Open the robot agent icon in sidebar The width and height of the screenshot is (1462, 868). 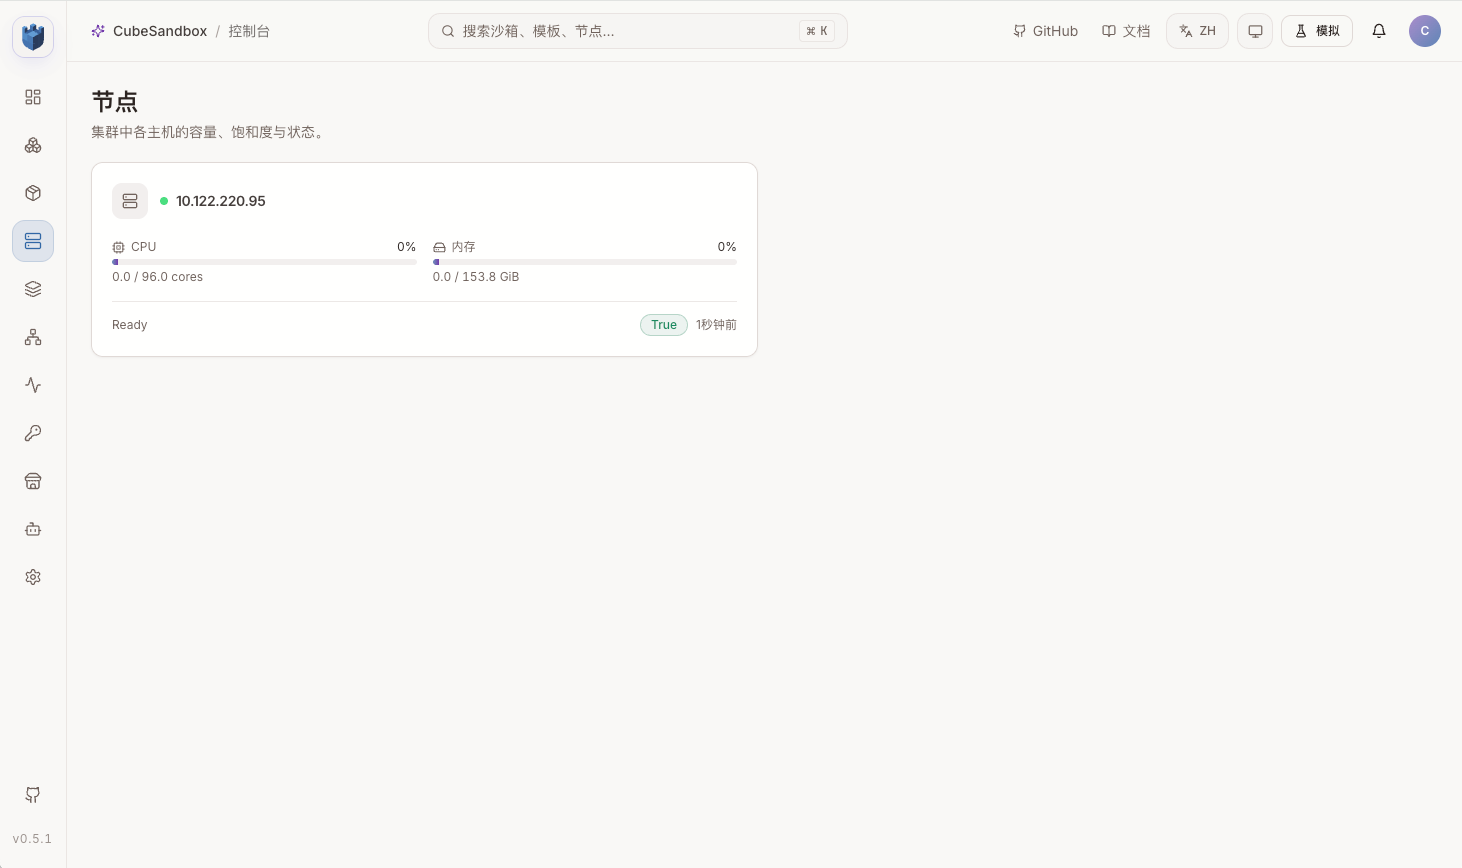click(33, 529)
